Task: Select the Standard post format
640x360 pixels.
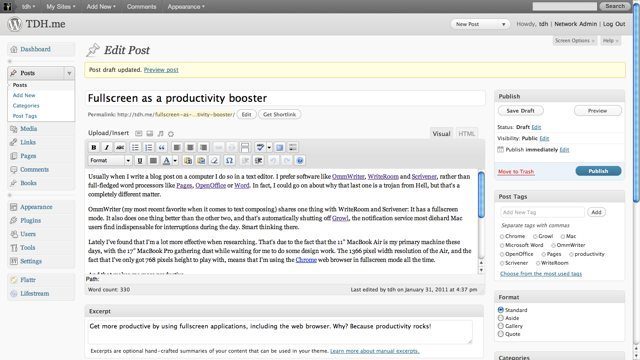Action: tap(501, 310)
